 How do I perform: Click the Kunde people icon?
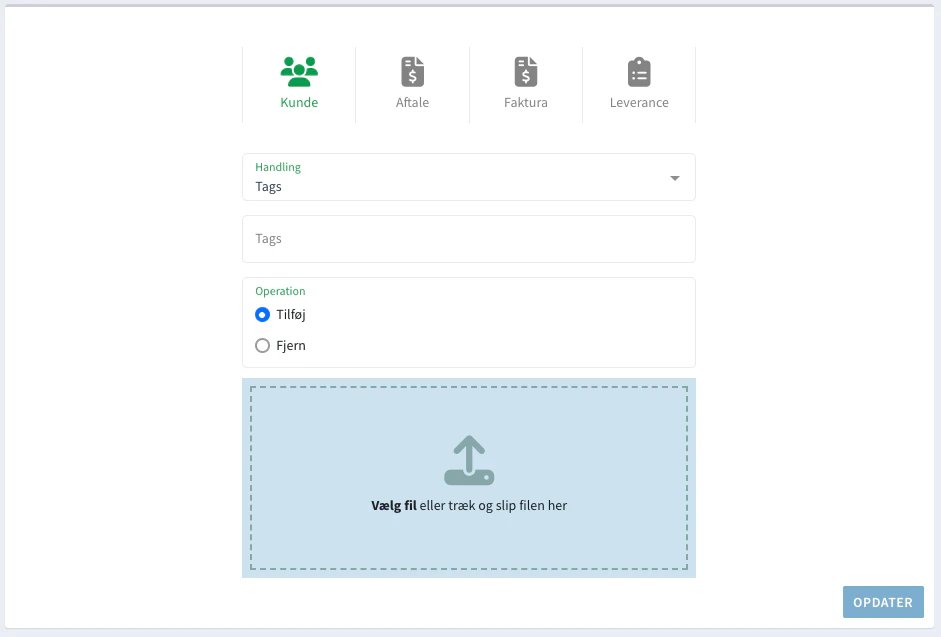point(299,71)
